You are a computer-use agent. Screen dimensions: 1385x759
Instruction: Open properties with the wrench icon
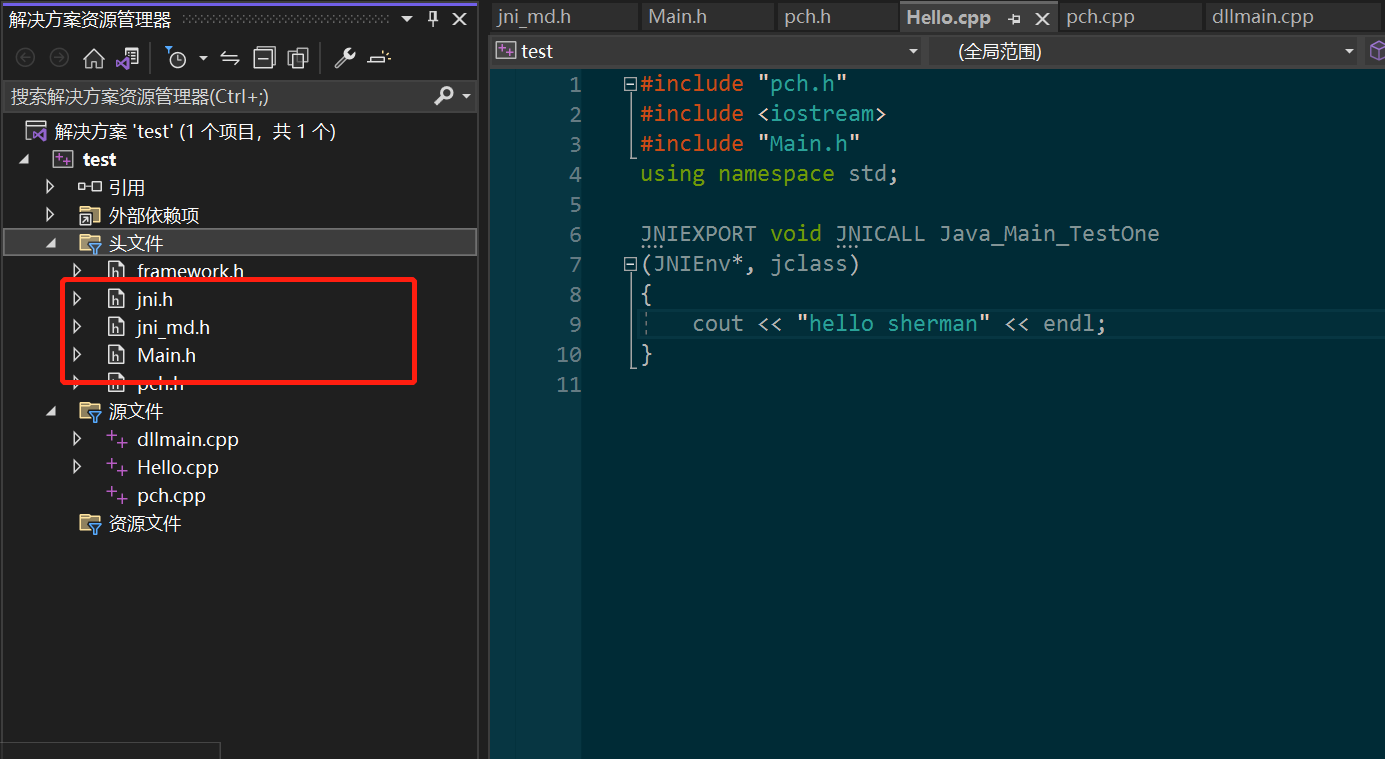click(x=345, y=58)
